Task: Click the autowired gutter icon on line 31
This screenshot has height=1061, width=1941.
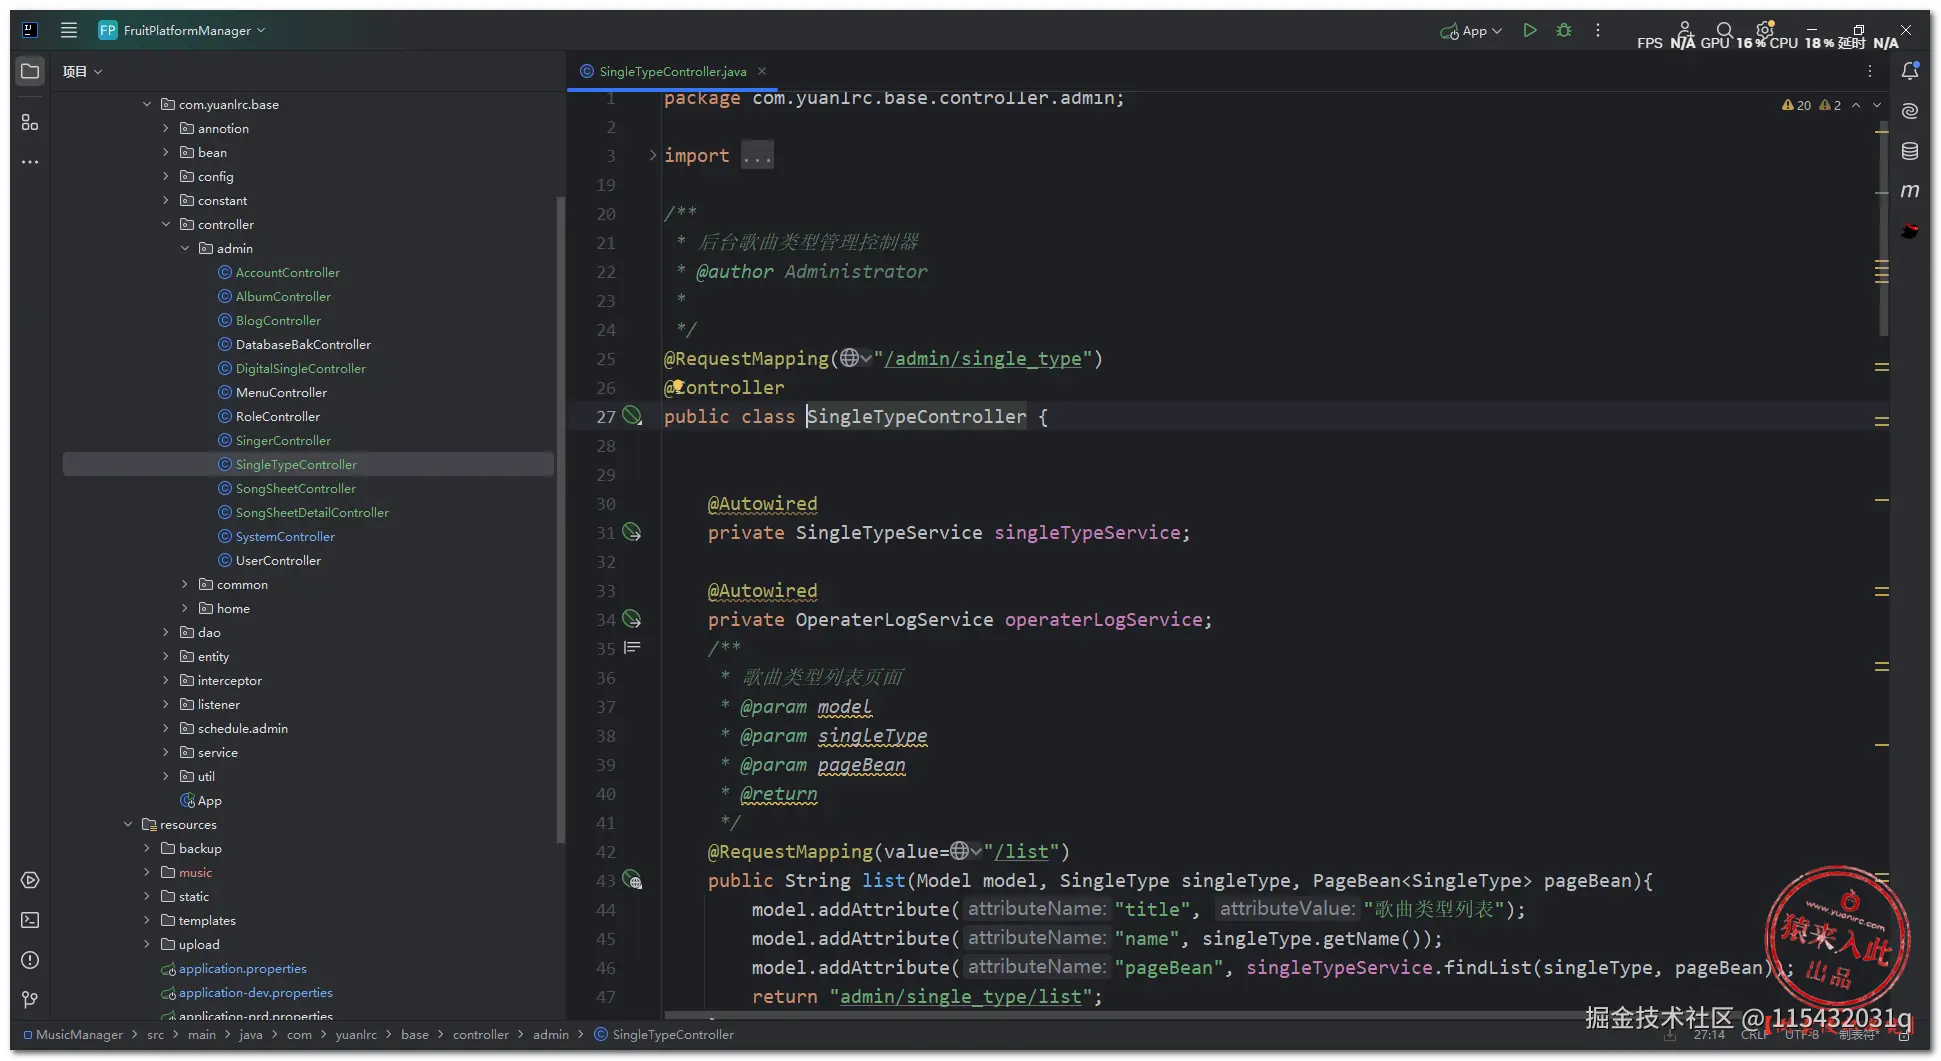Action: coord(632,532)
